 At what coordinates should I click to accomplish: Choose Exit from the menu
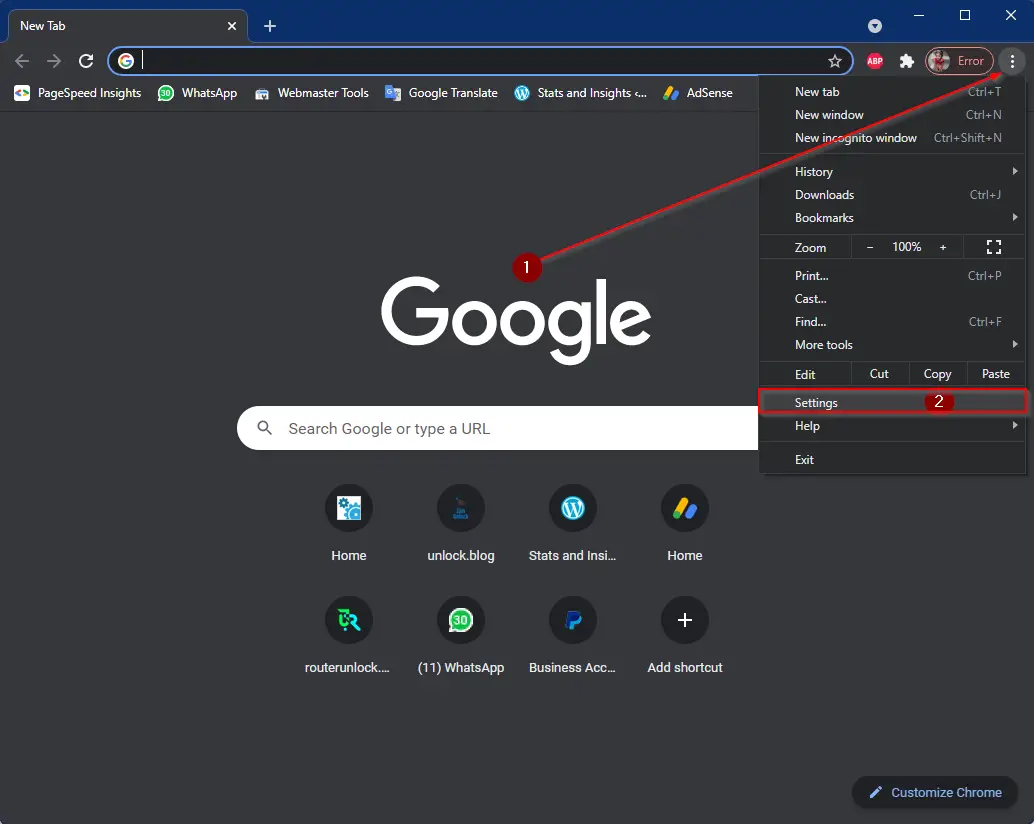(892, 459)
